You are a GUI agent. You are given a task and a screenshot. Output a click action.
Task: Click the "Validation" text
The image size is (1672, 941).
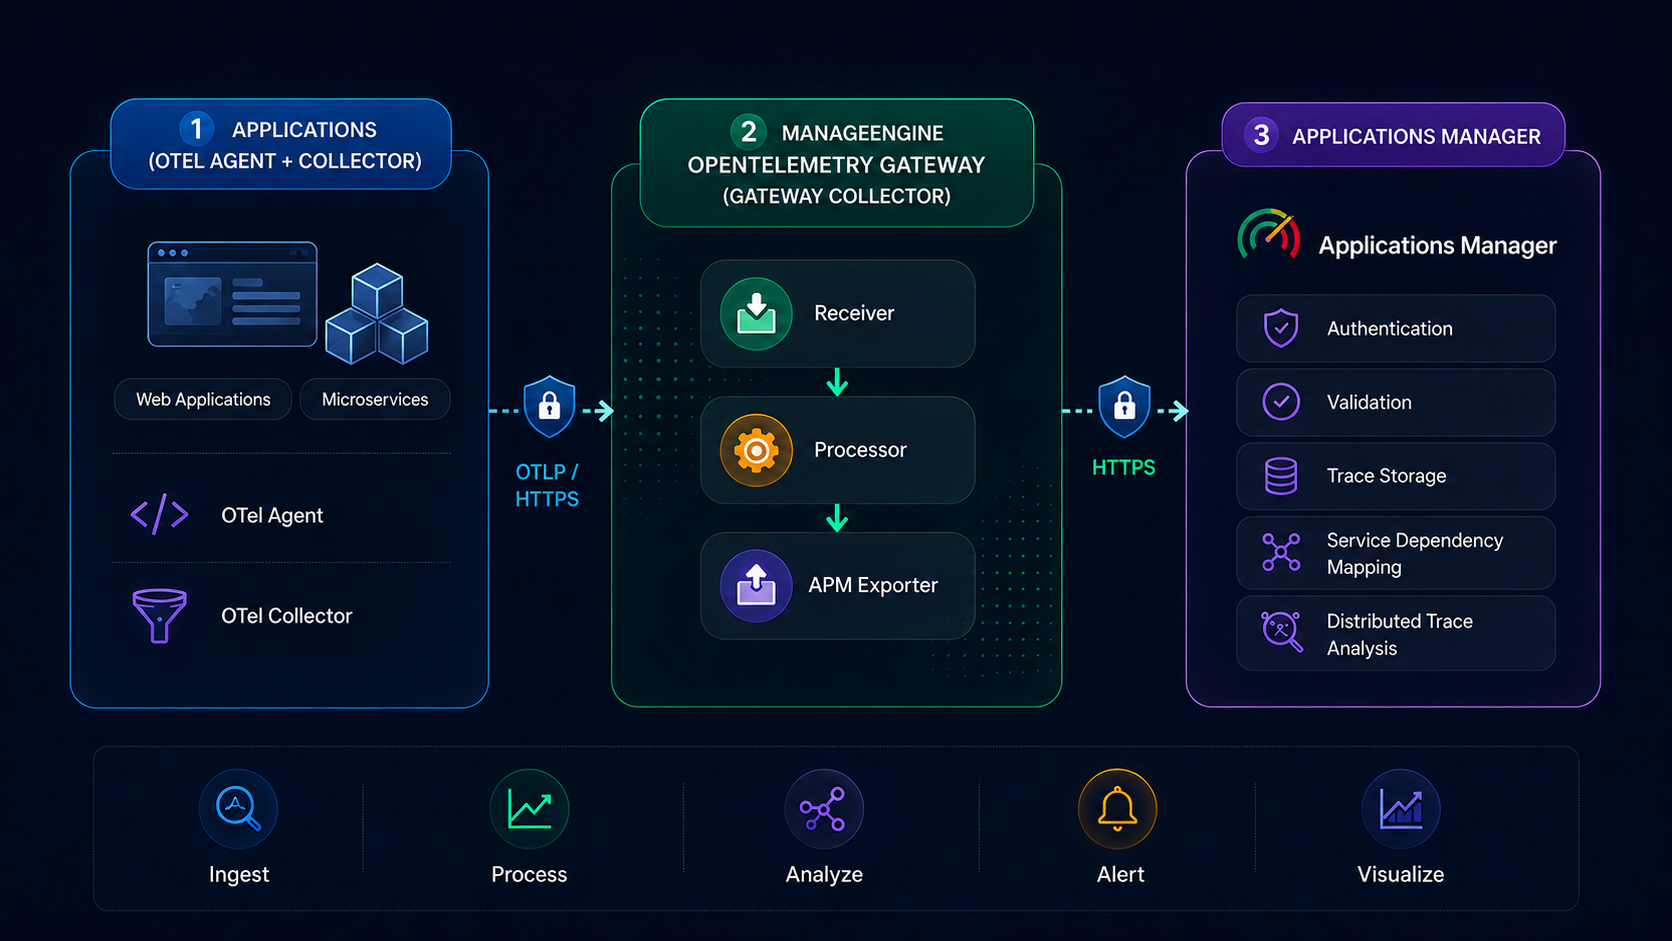coord(1369,402)
